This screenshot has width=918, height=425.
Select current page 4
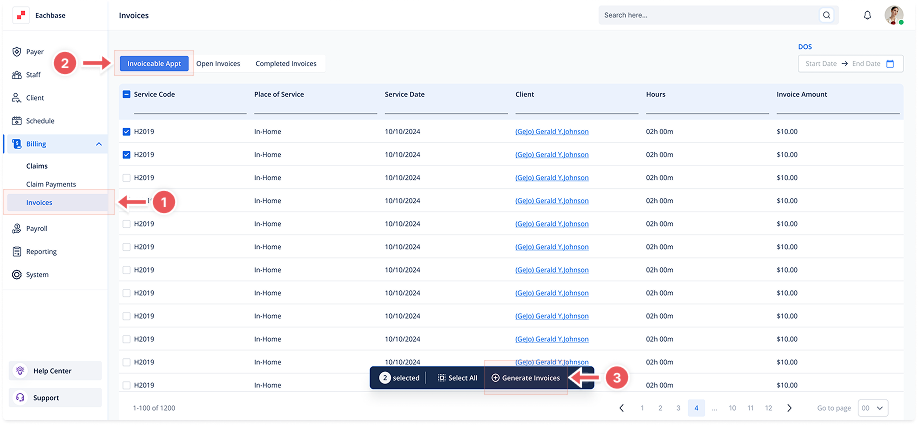696,408
